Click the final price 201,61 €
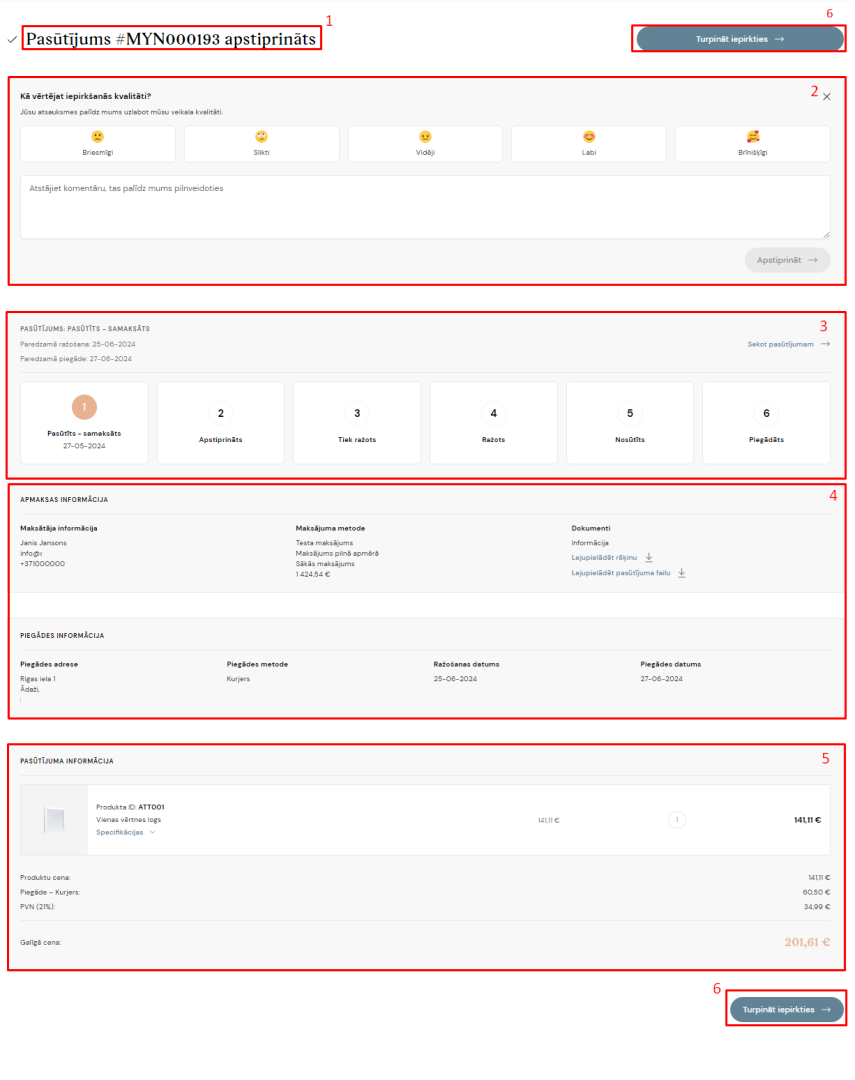The height and width of the screenshot is (1080, 855). point(807,942)
